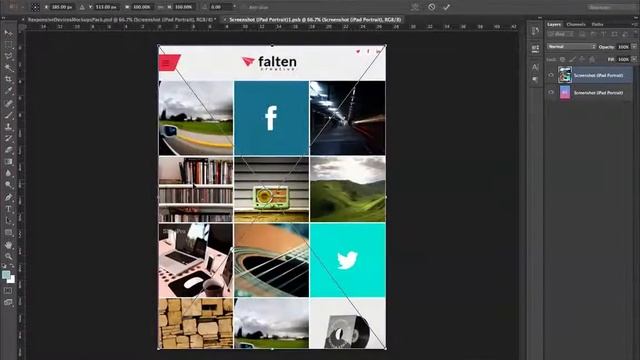This screenshot has height=360, width=640.
Task: Toggle lock position
Action: click(582, 60)
